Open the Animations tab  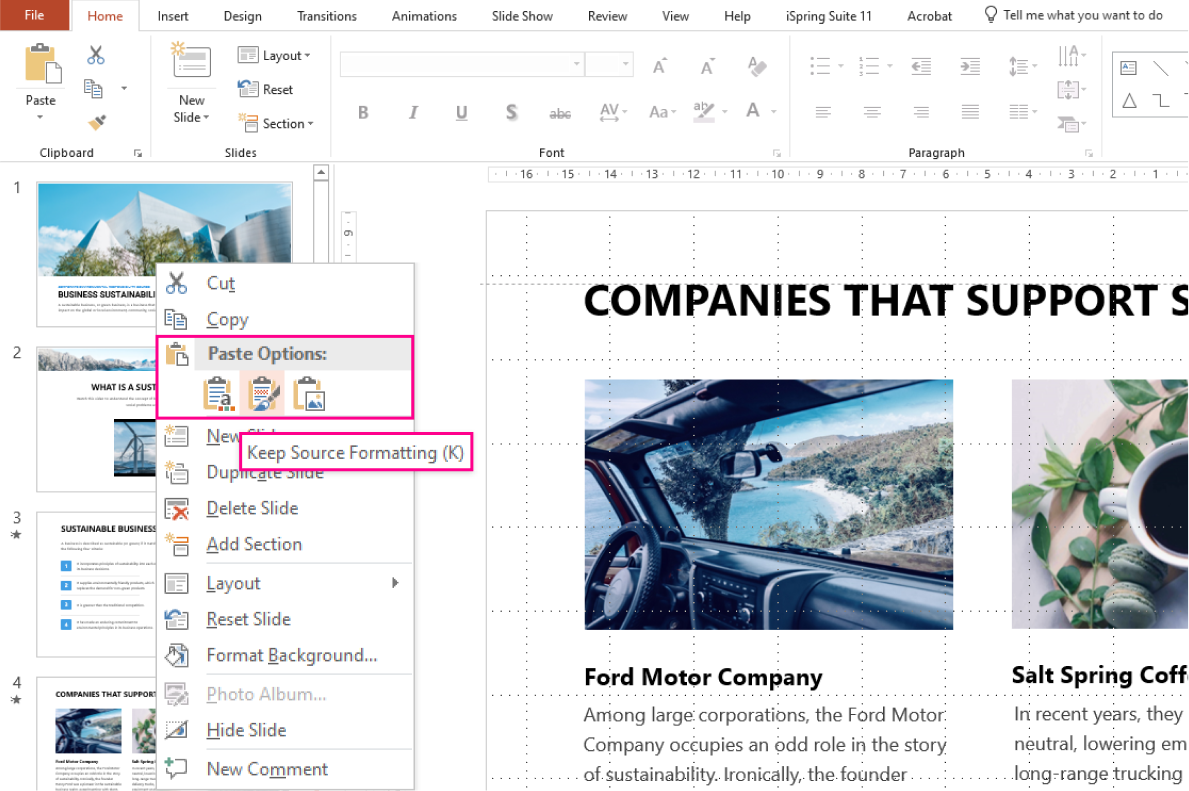point(425,16)
